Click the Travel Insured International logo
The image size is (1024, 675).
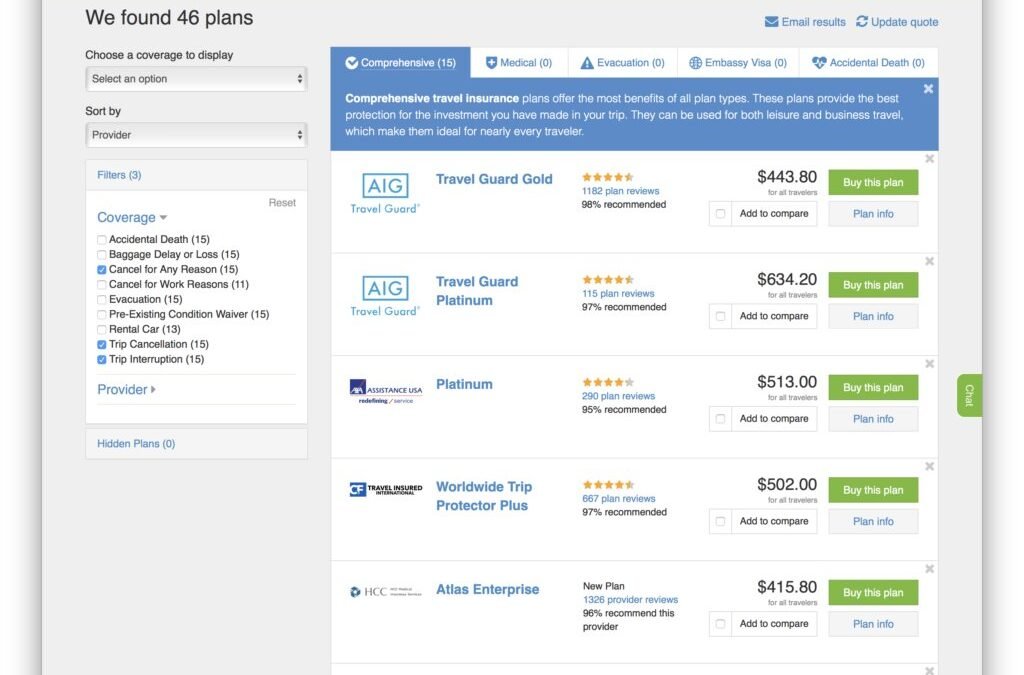click(x=385, y=489)
